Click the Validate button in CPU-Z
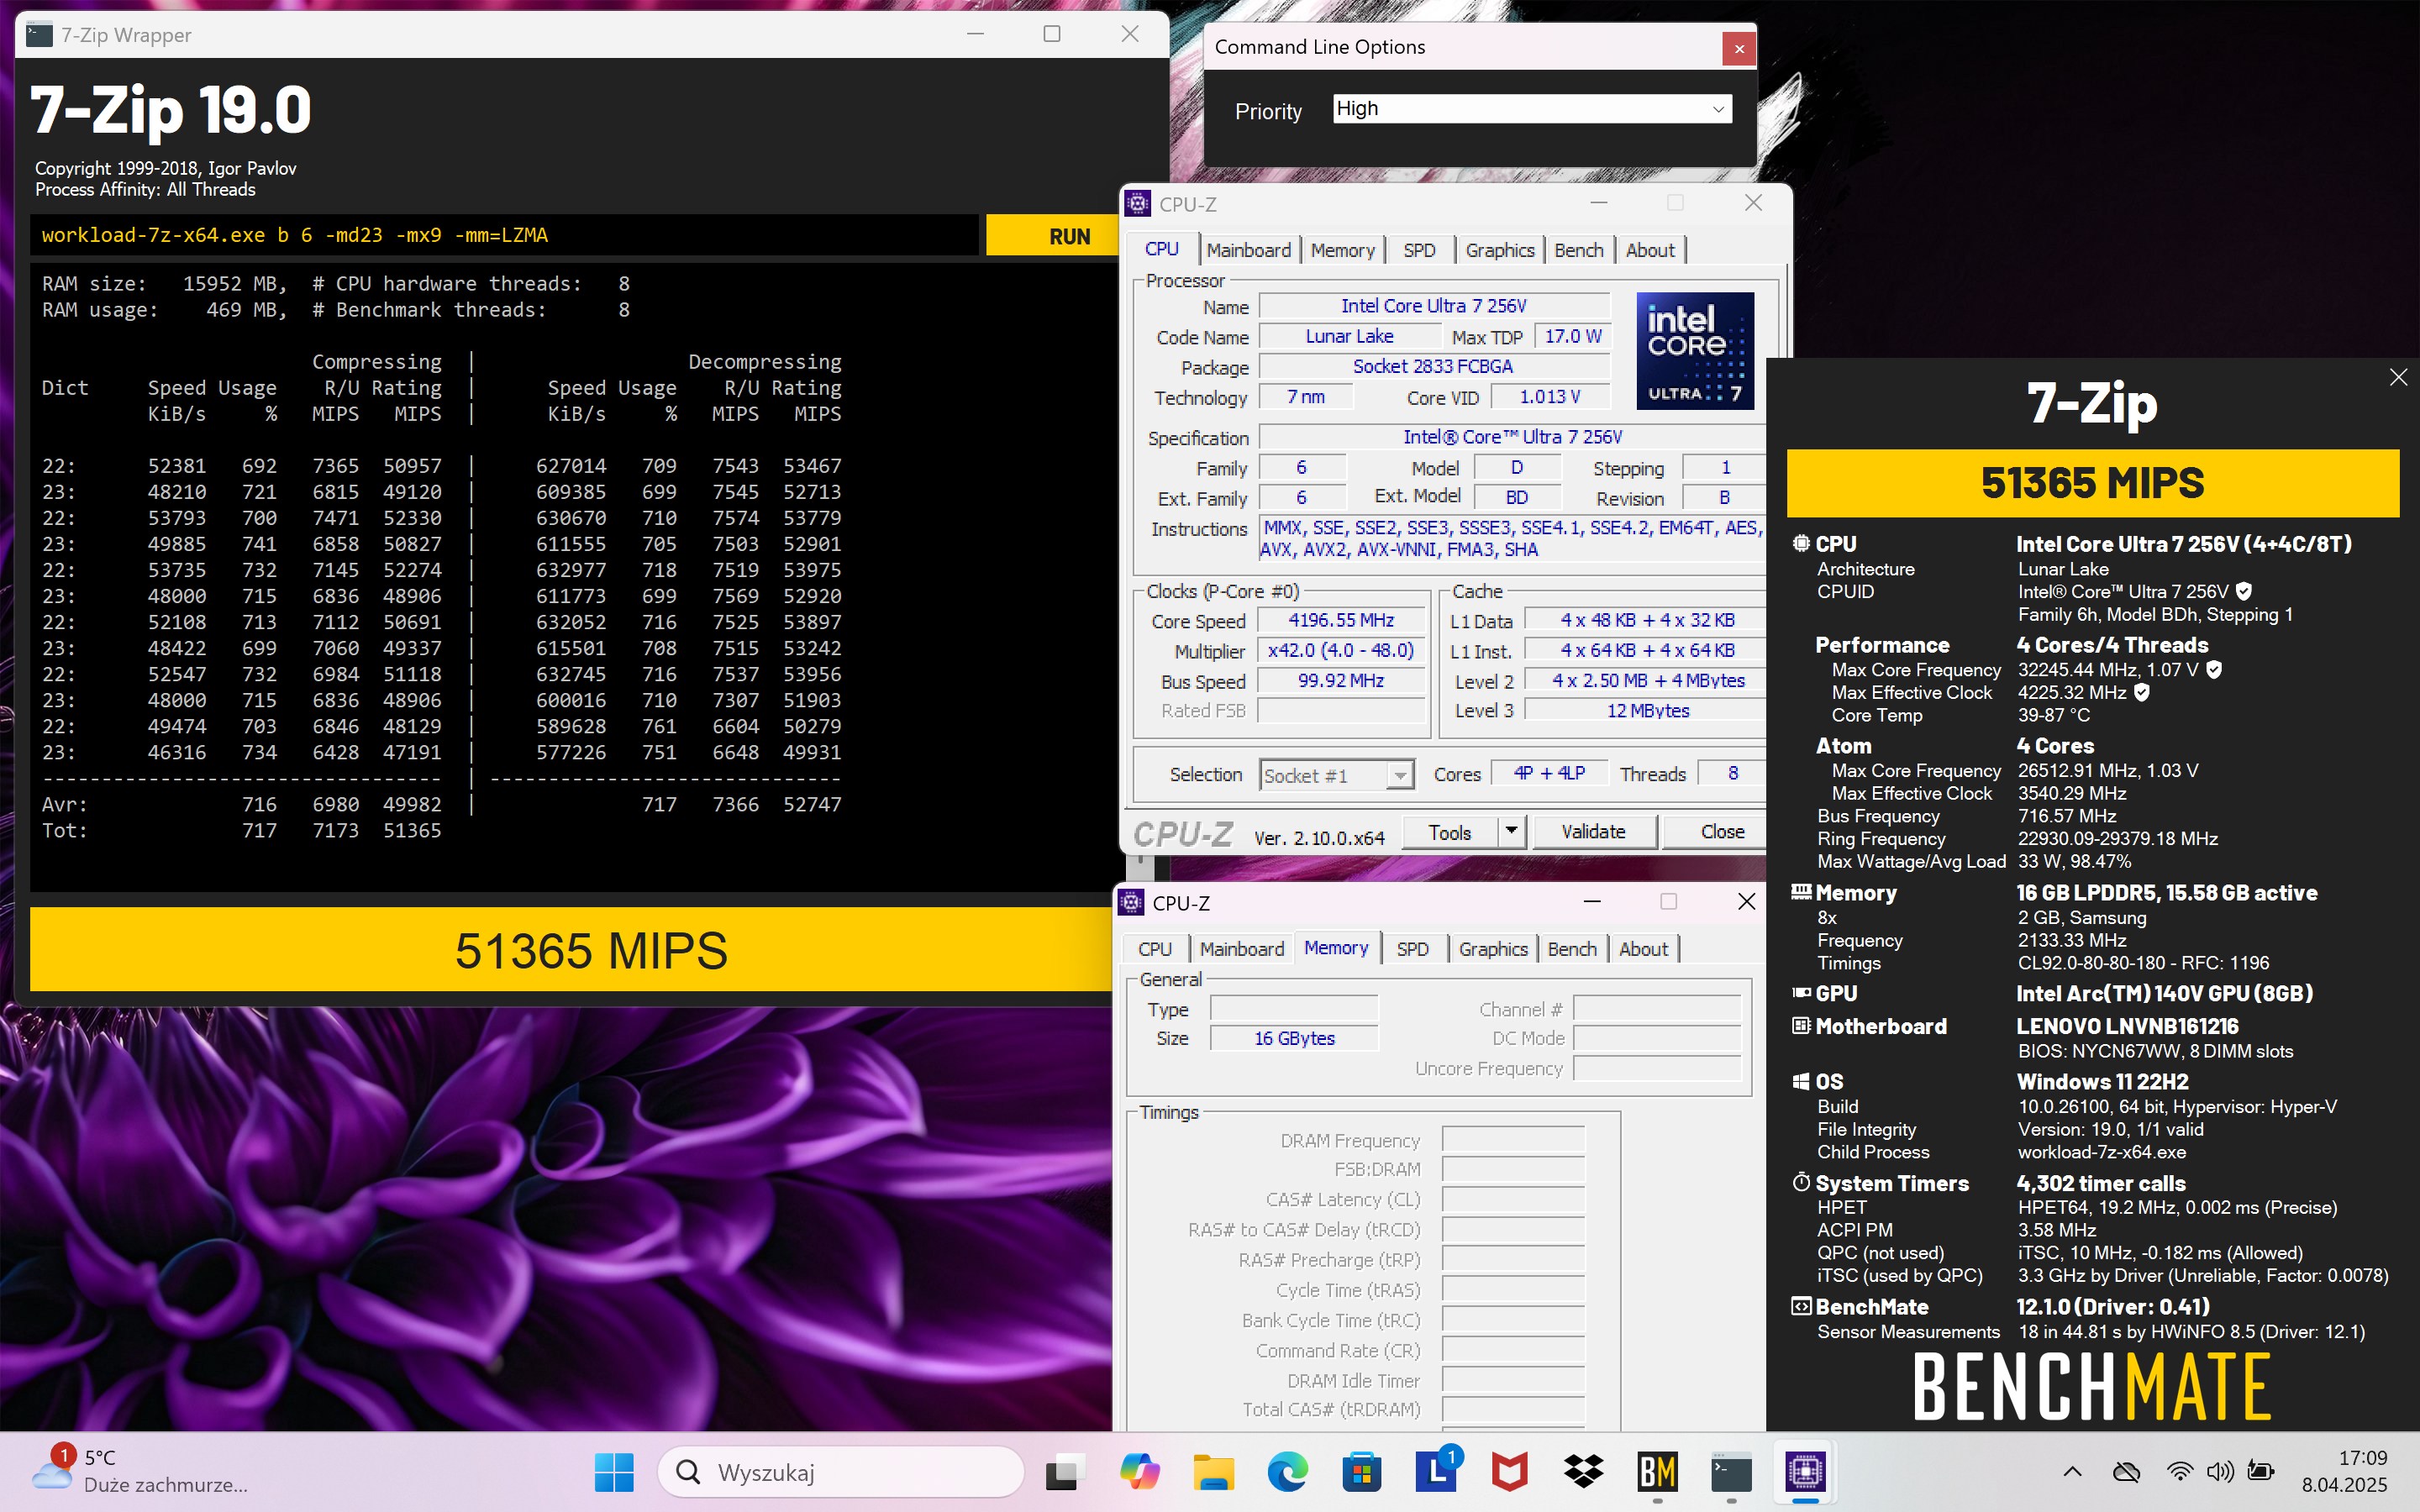Image resolution: width=2420 pixels, height=1512 pixels. [x=1592, y=832]
